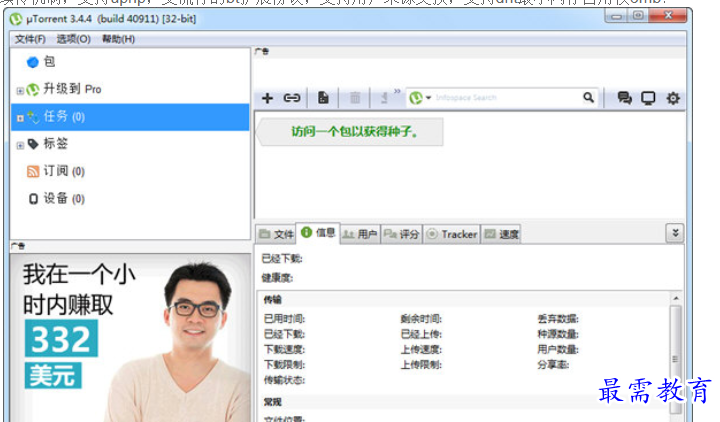
Task: Click the 下载速度 label
Action: pos(284,349)
